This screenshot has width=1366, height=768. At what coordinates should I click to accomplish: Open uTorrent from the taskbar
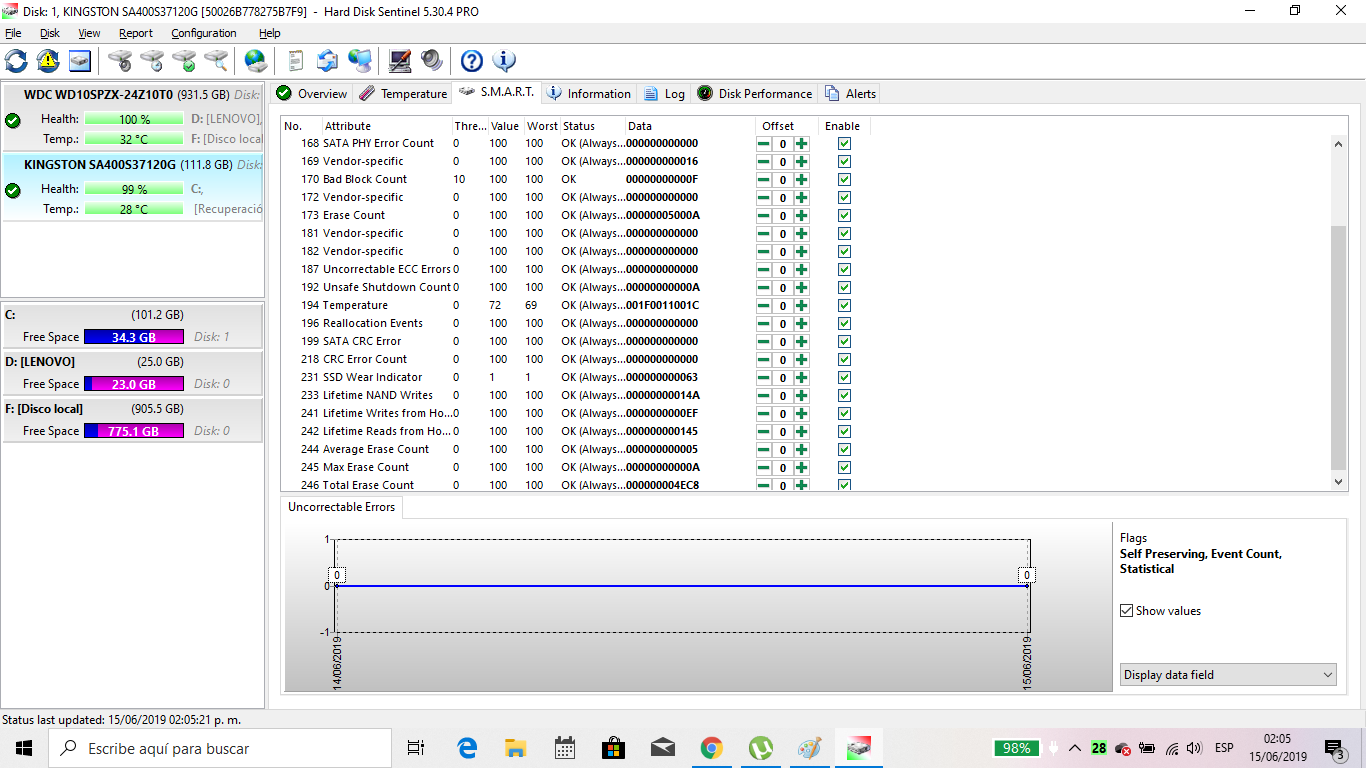[x=761, y=748]
